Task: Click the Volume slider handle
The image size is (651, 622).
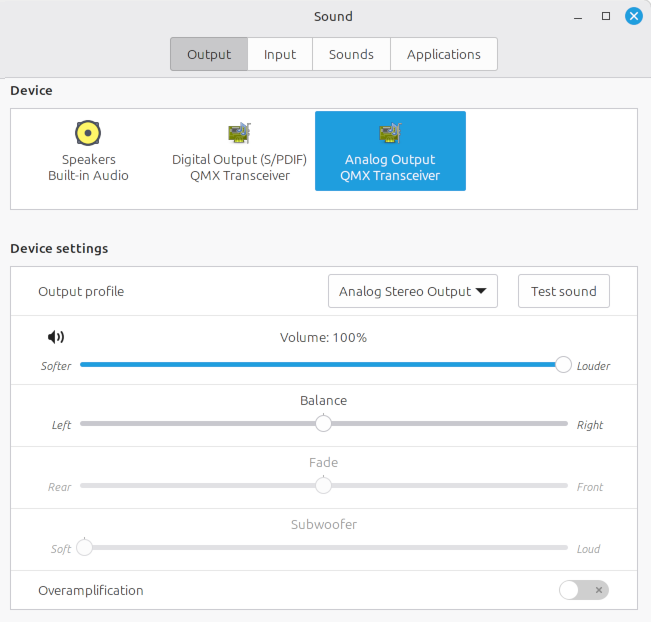Action: pyautogui.click(x=563, y=365)
